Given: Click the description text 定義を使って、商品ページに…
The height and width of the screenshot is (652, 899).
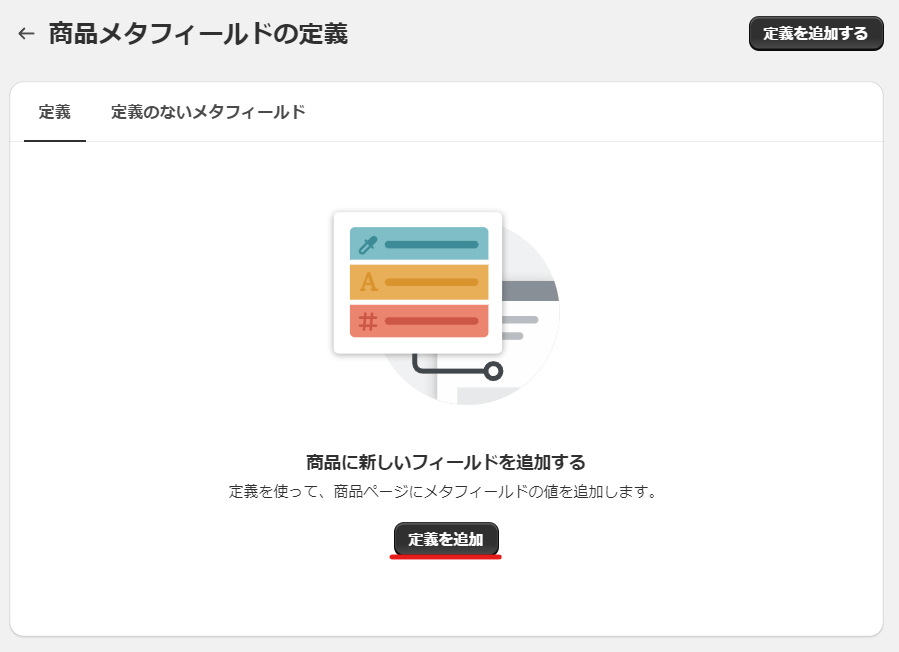Looking at the screenshot, I should 443,491.
